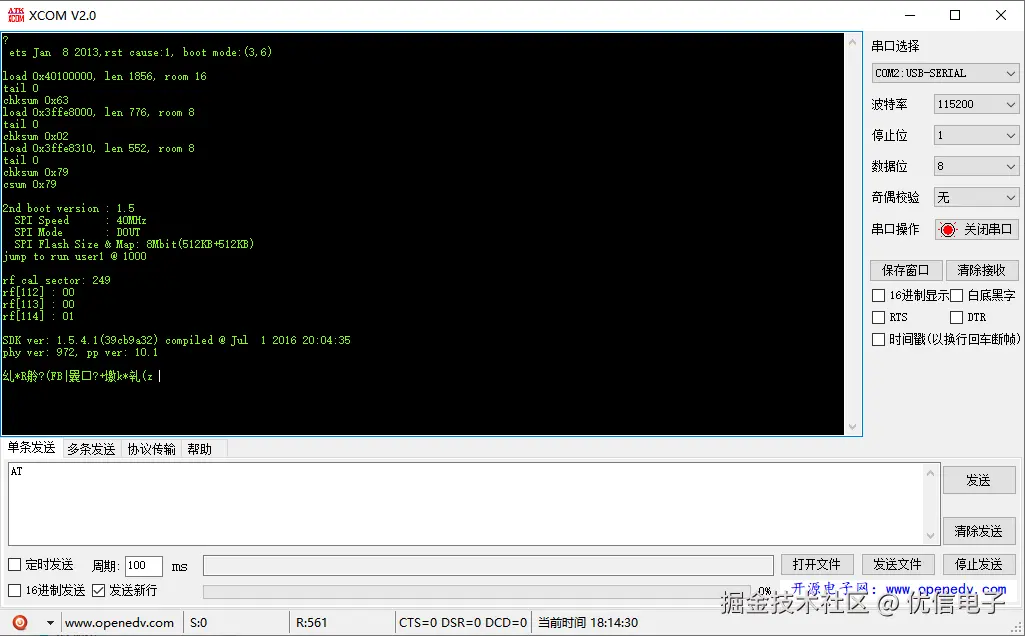The image size is (1025, 636).
Task: Switch to the 多条发送 tab
Action: click(91, 449)
